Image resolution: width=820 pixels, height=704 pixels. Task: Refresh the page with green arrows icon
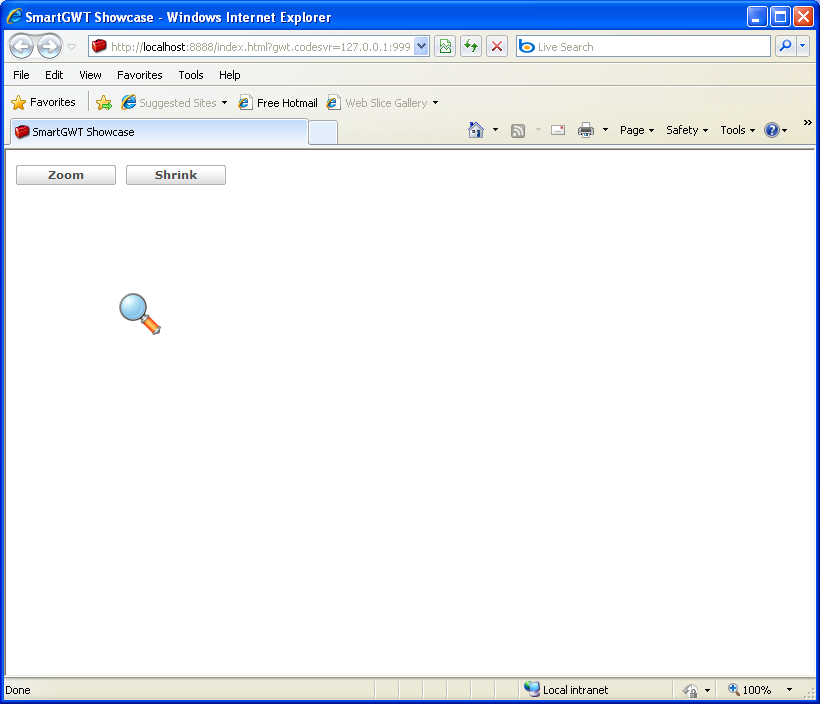coord(471,47)
